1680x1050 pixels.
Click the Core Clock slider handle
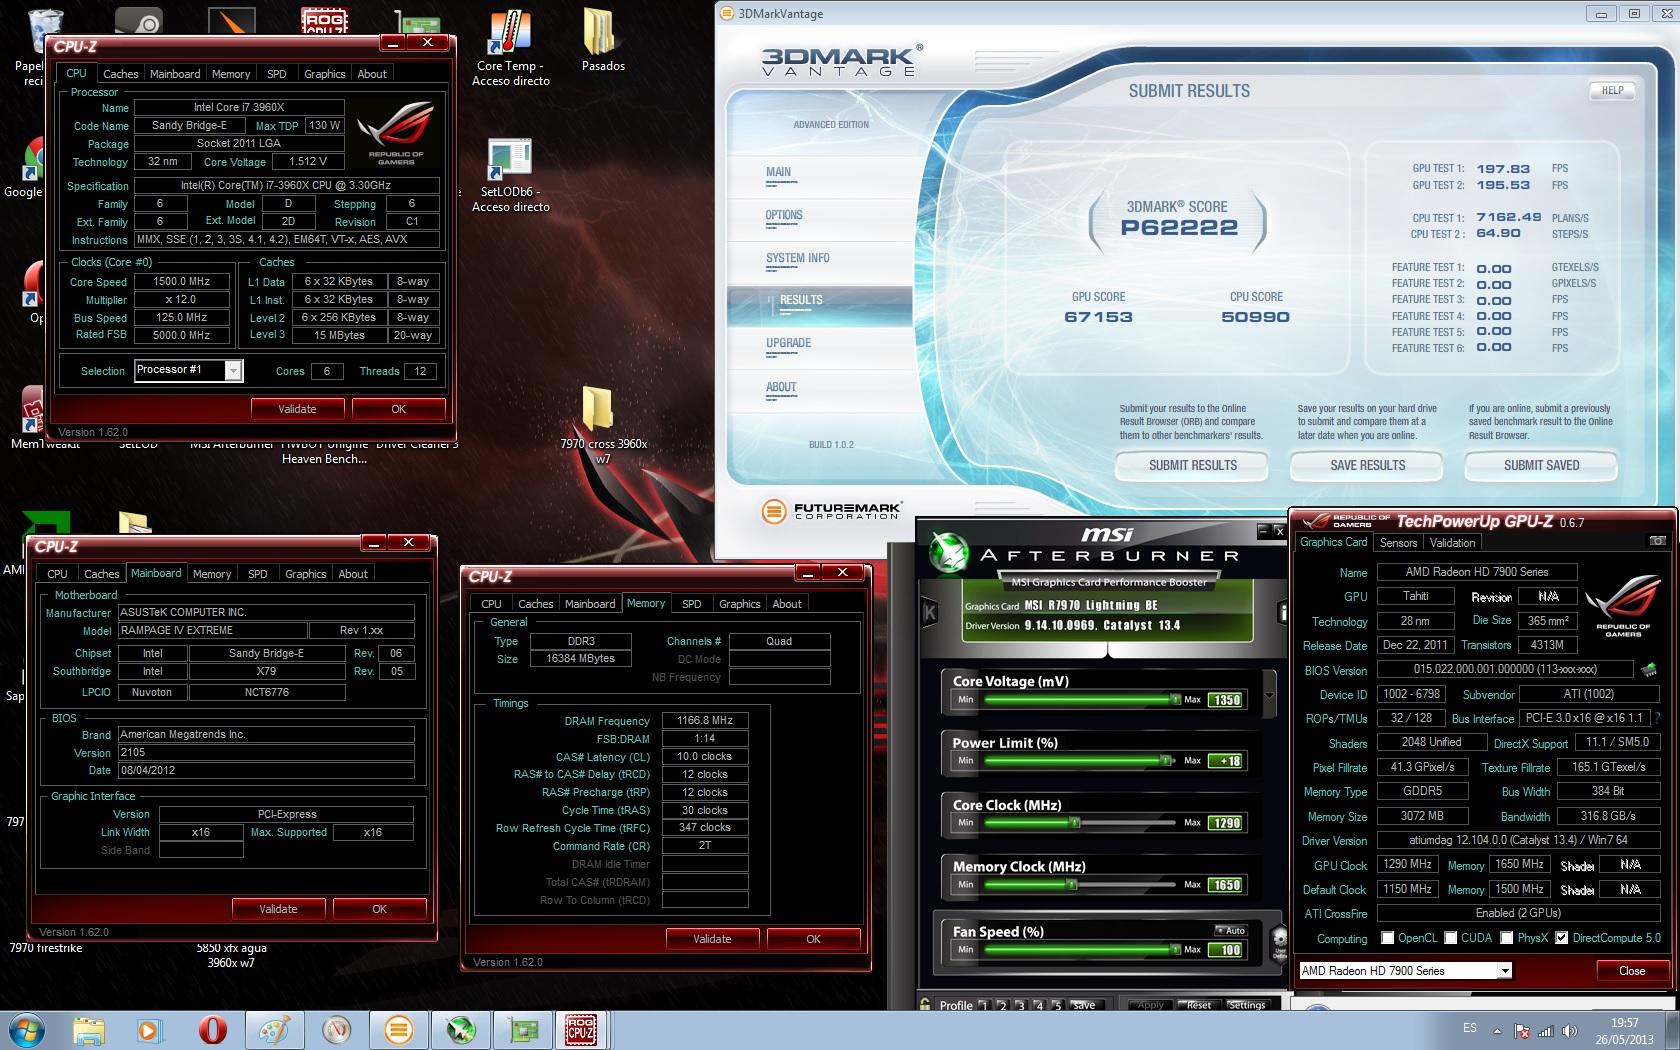point(1075,822)
